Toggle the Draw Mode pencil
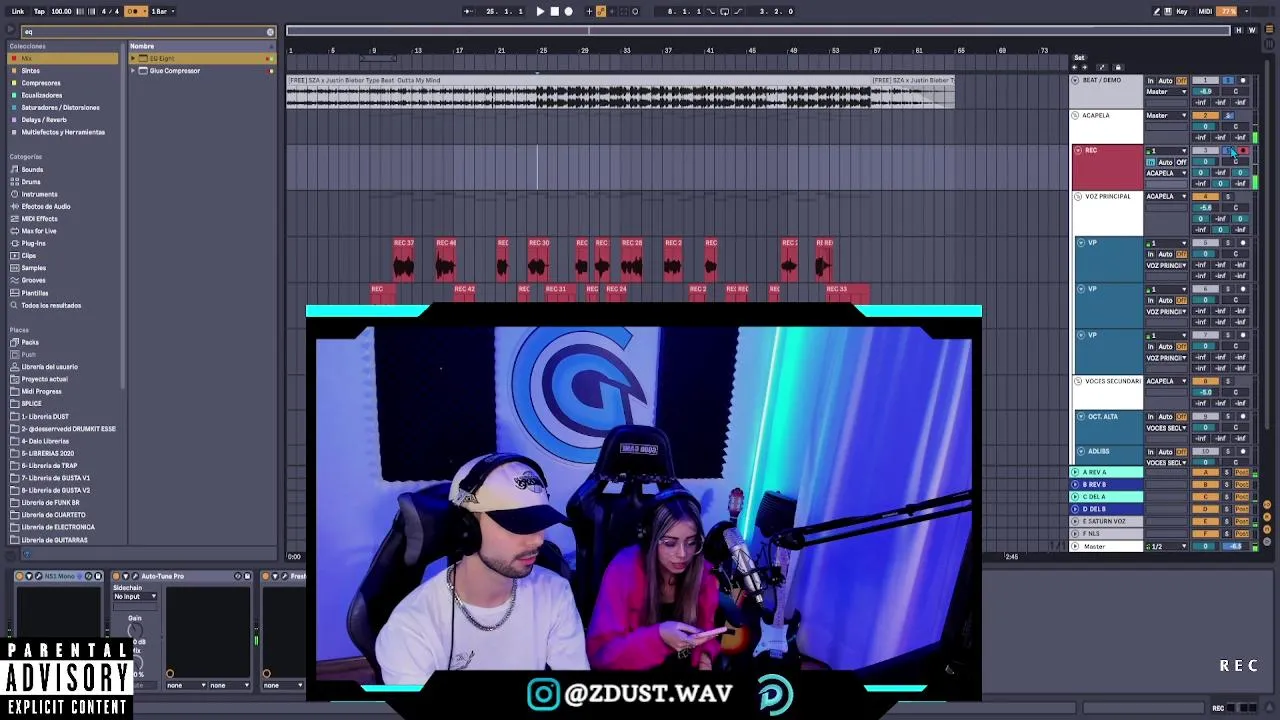This screenshot has width=1280, height=720. coord(1157,11)
